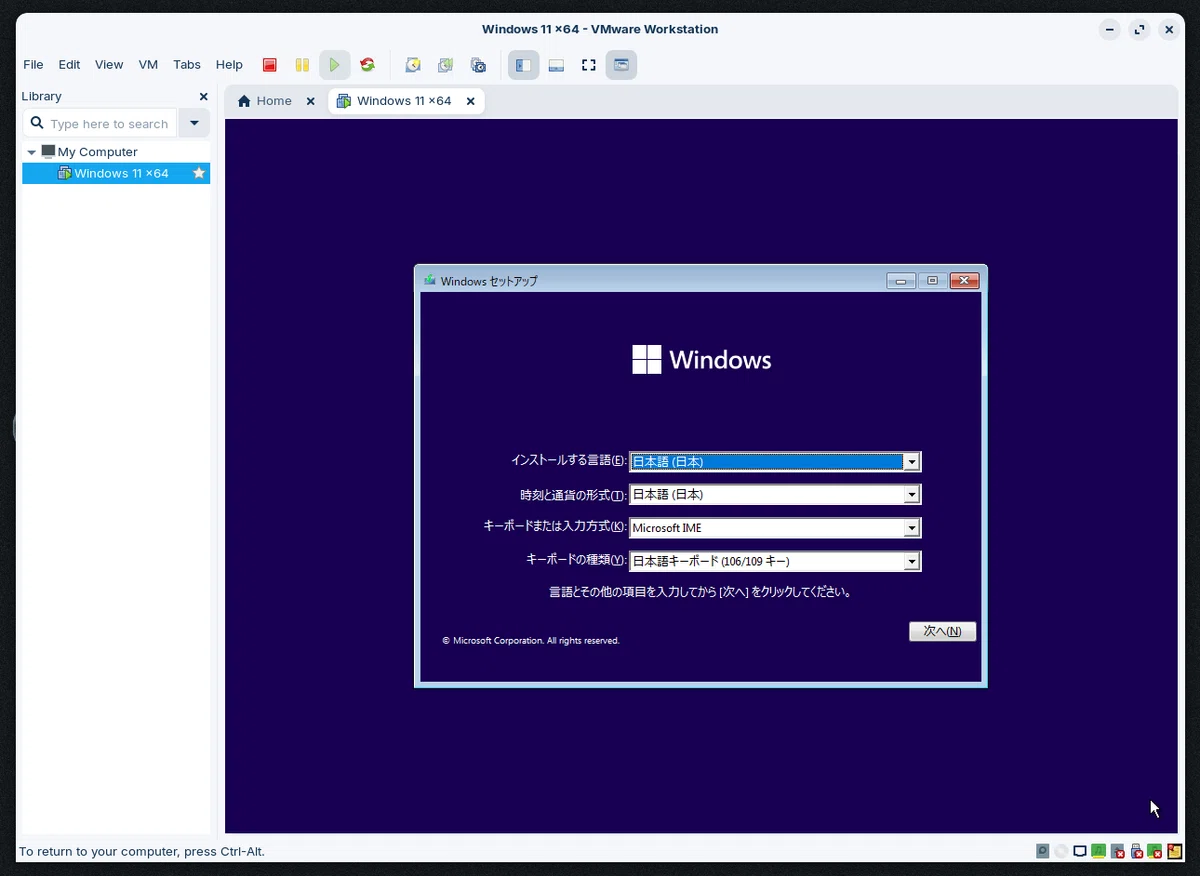The width and height of the screenshot is (1200, 876).
Task: Open the library search options dropdown
Action: [x=194, y=123]
